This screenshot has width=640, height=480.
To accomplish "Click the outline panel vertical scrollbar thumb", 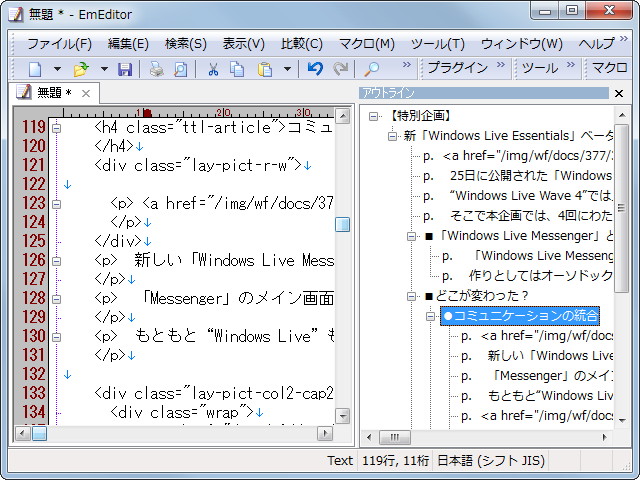I will [622, 208].
